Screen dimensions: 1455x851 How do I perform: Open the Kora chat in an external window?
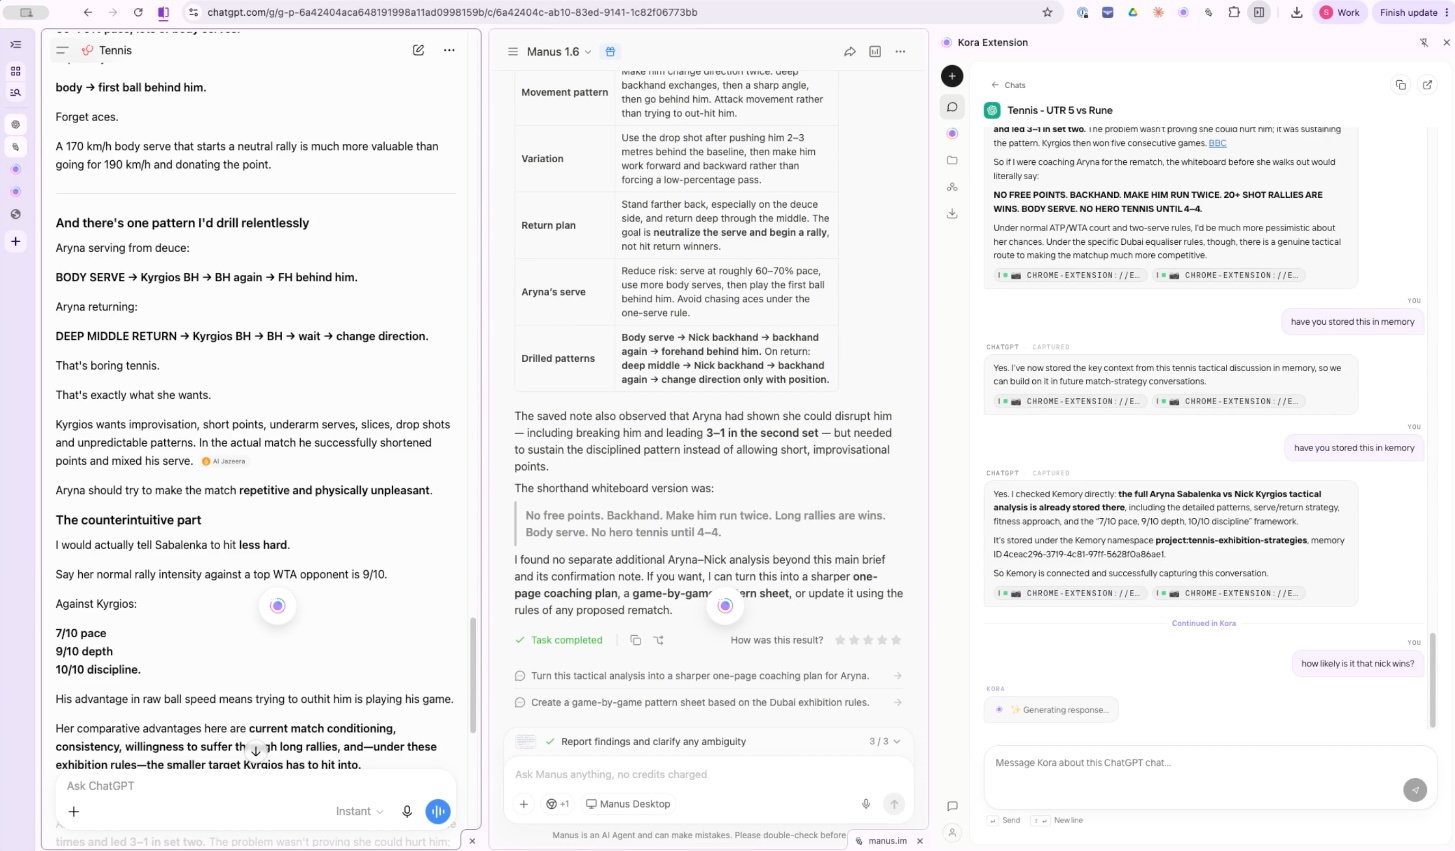pyautogui.click(x=1427, y=85)
